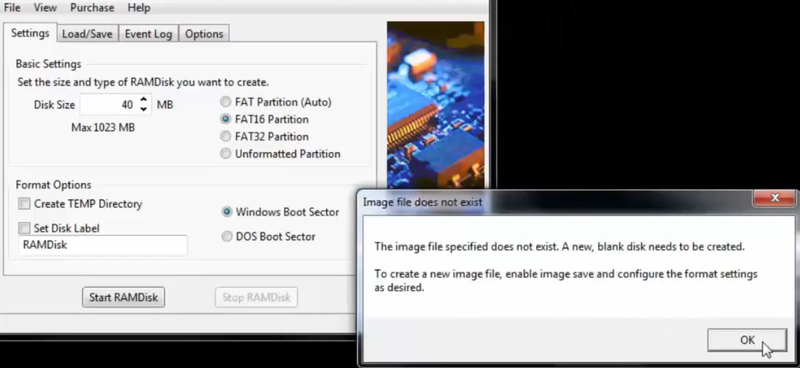This screenshot has width=800, height=368.
Task: Select FAT16 Partition option
Action: pos(264,119)
